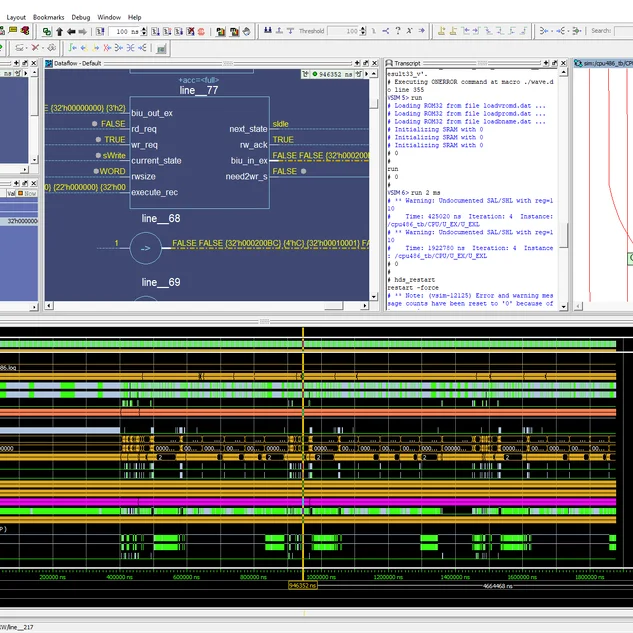
Task: Click the Dataflow - Default panel title
Action: pyautogui.click(x=77, y=63)
